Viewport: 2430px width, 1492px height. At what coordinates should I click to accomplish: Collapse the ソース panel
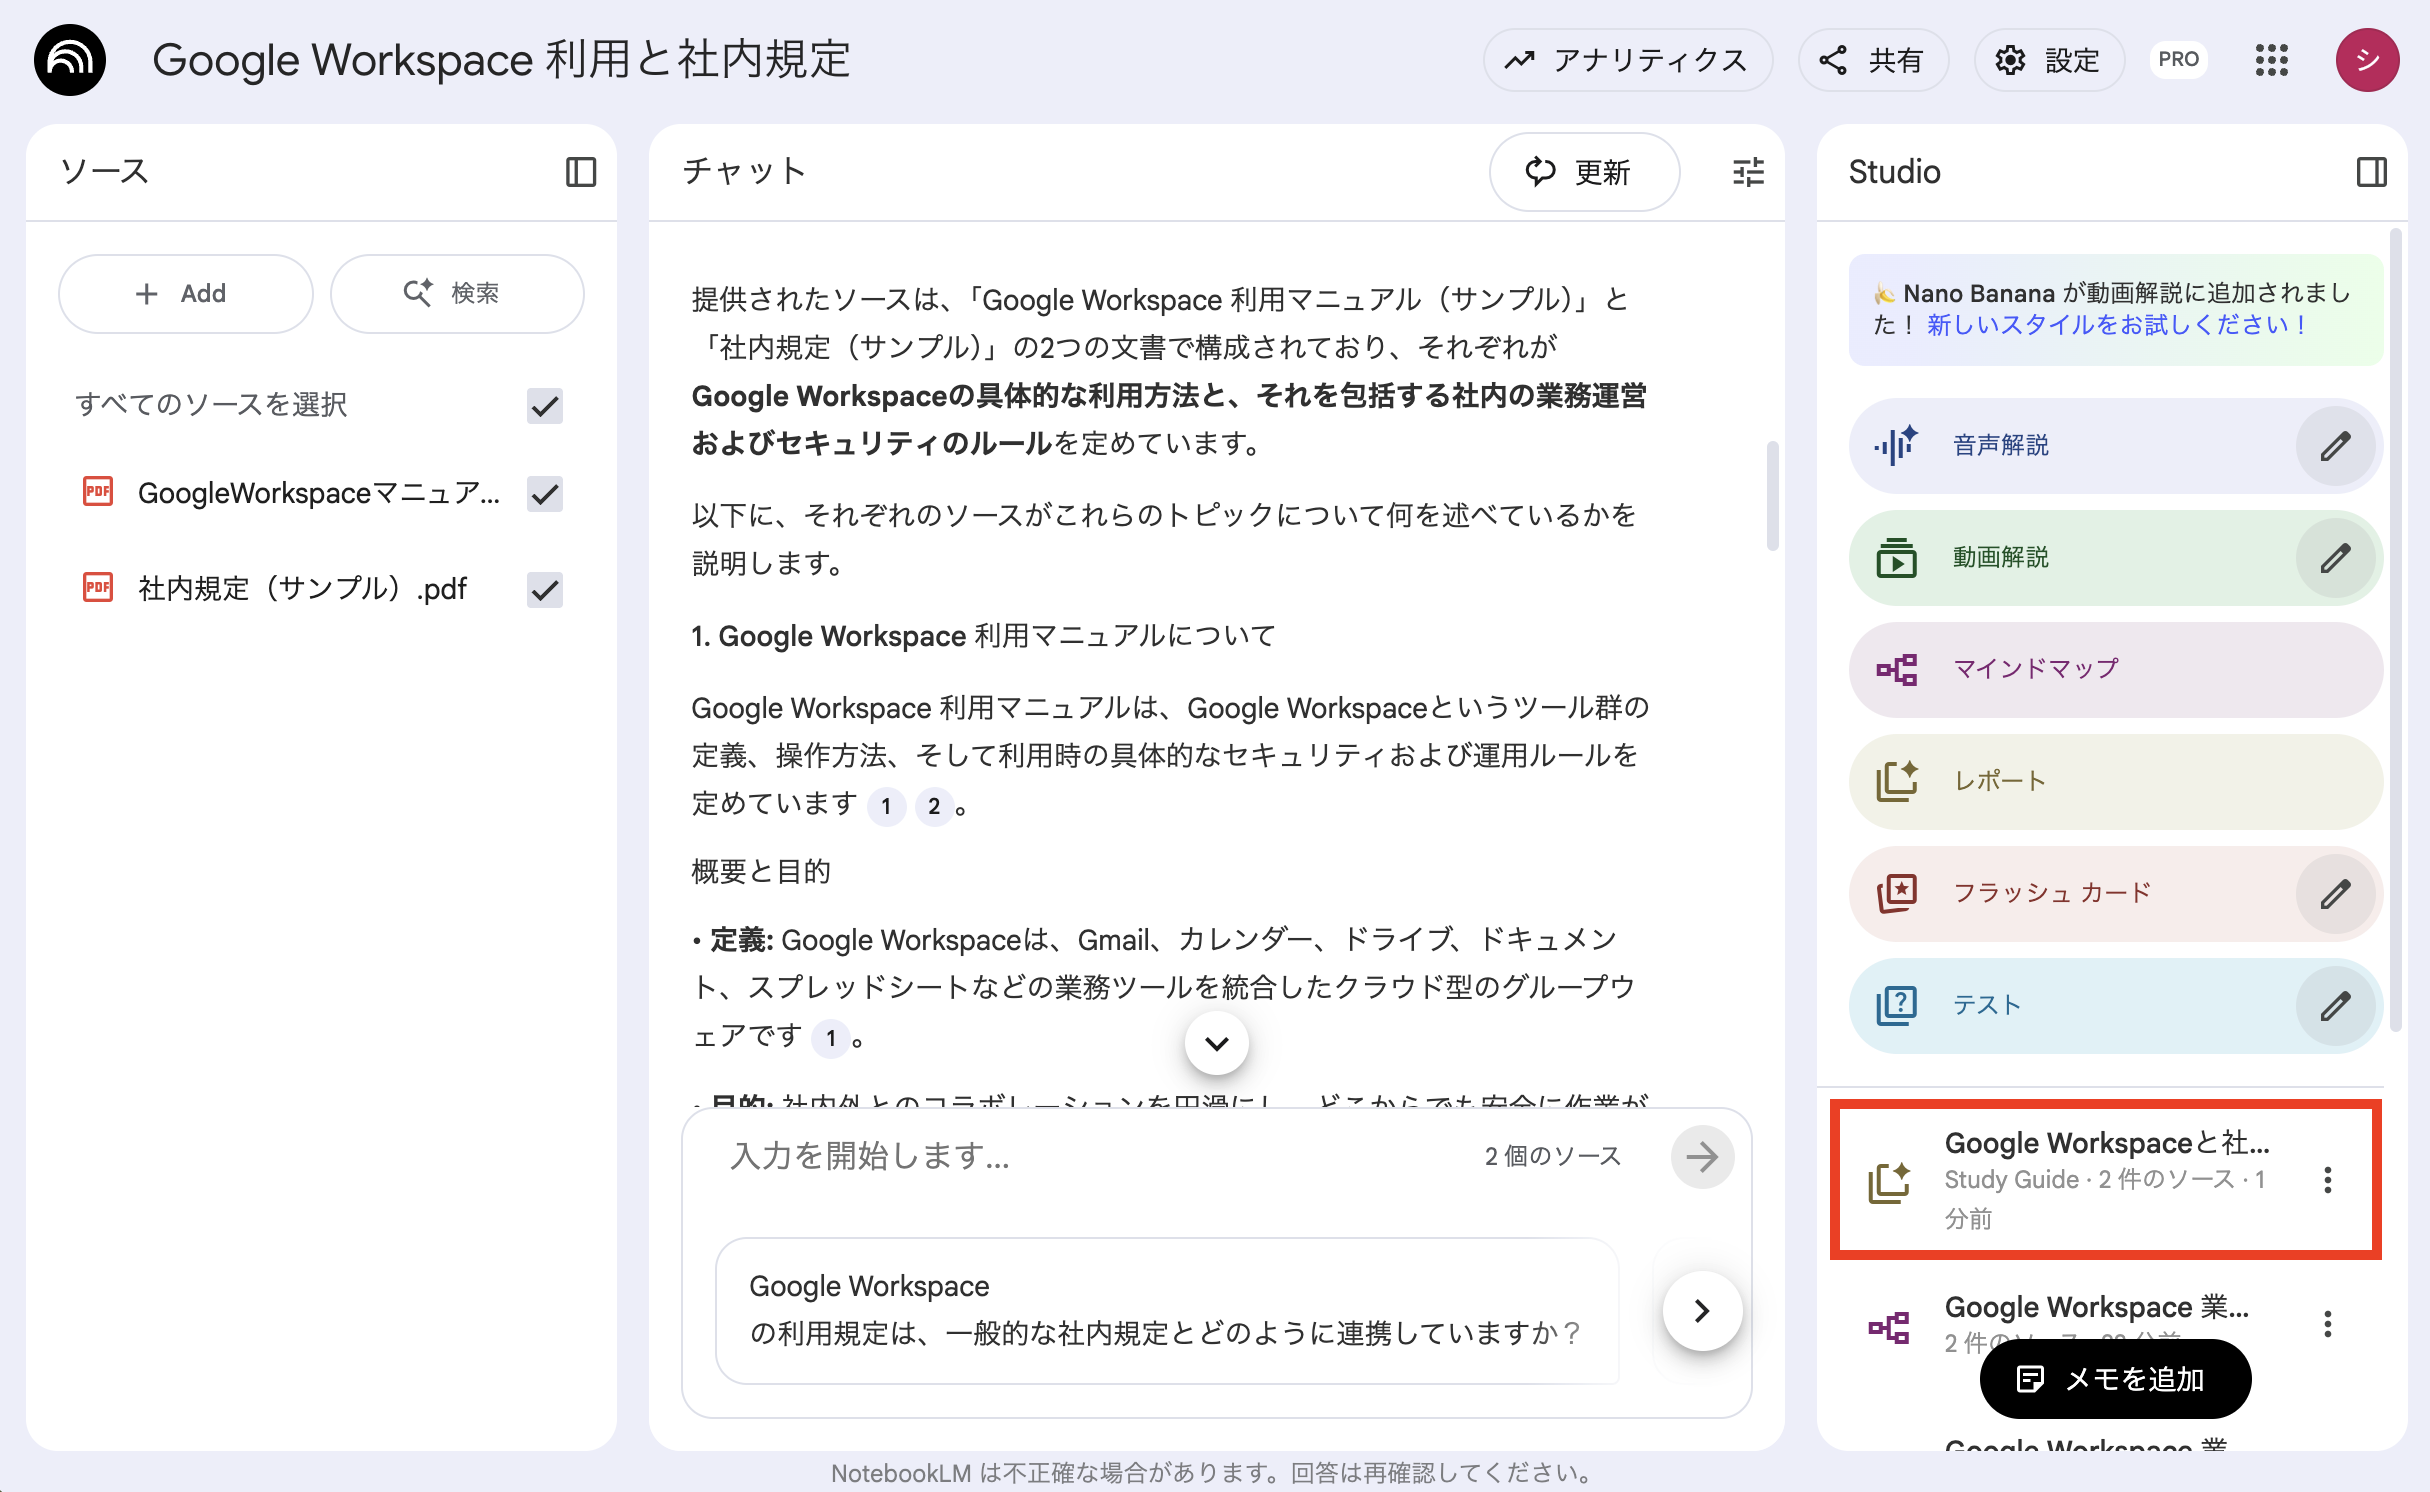(x=583, y=172)
